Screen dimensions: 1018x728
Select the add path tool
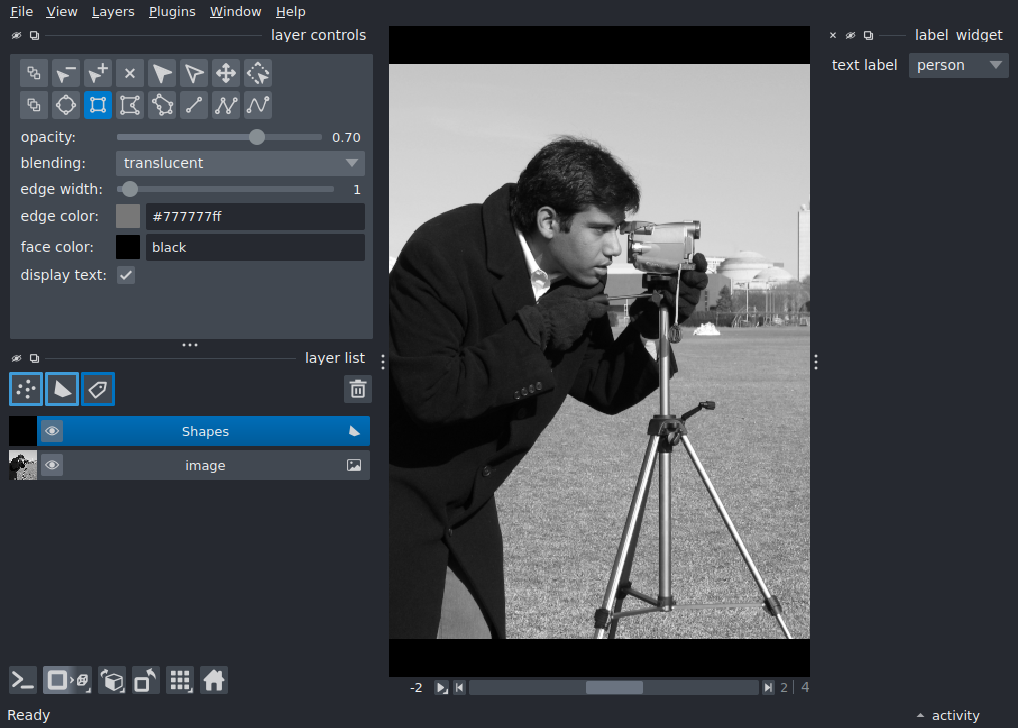coord(226,105)
